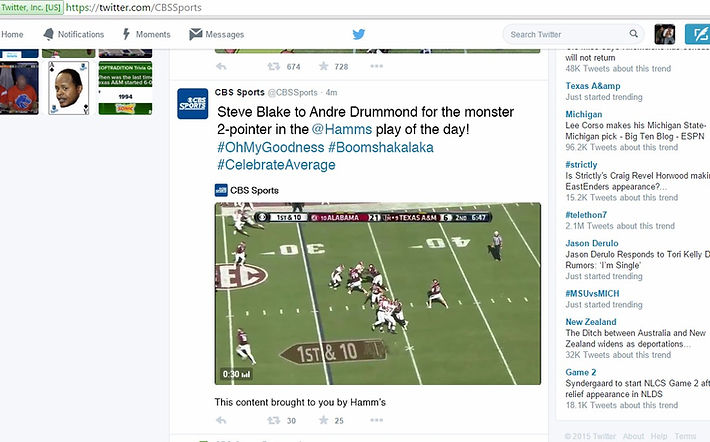710x442 pixels.
Task: Like the tweet showing 728 stars
Action: click(323, 67)
